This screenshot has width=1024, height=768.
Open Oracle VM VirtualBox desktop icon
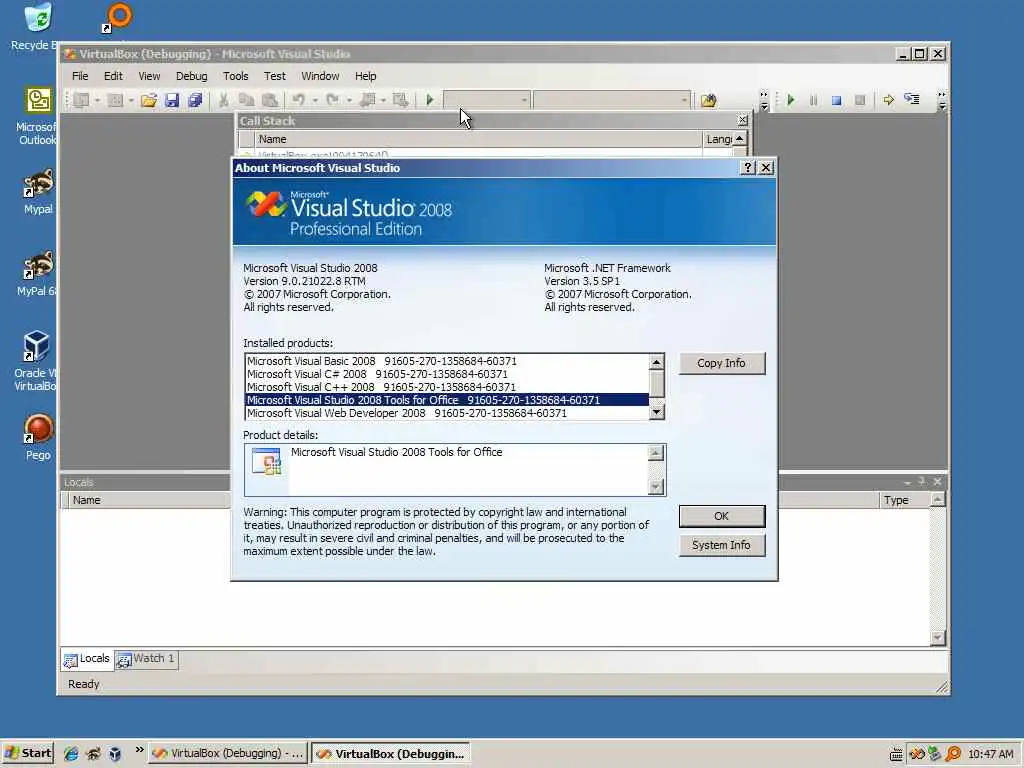tap(36, 360)
